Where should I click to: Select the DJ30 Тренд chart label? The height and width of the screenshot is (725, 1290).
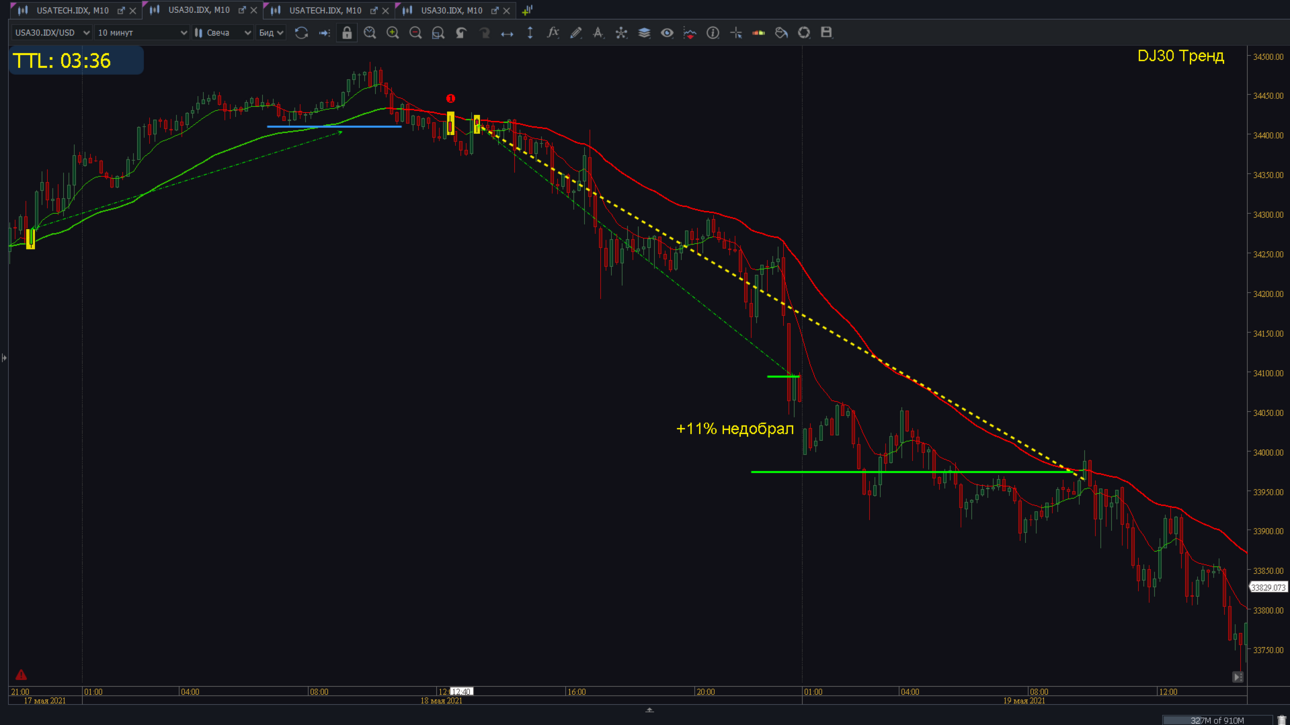[x=1180, y=56]
